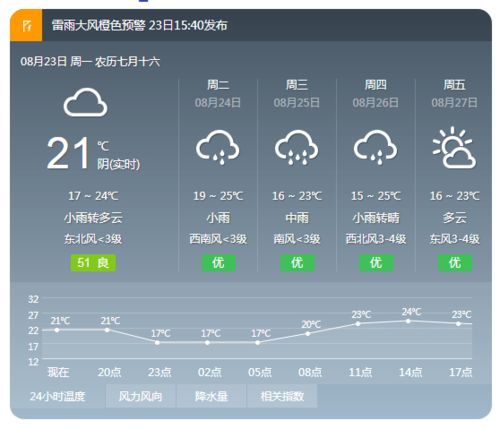This screenshot has height=429, width=500.
Task: Click the 周三 moderate rain cloud icon
Action: point(297,147)
